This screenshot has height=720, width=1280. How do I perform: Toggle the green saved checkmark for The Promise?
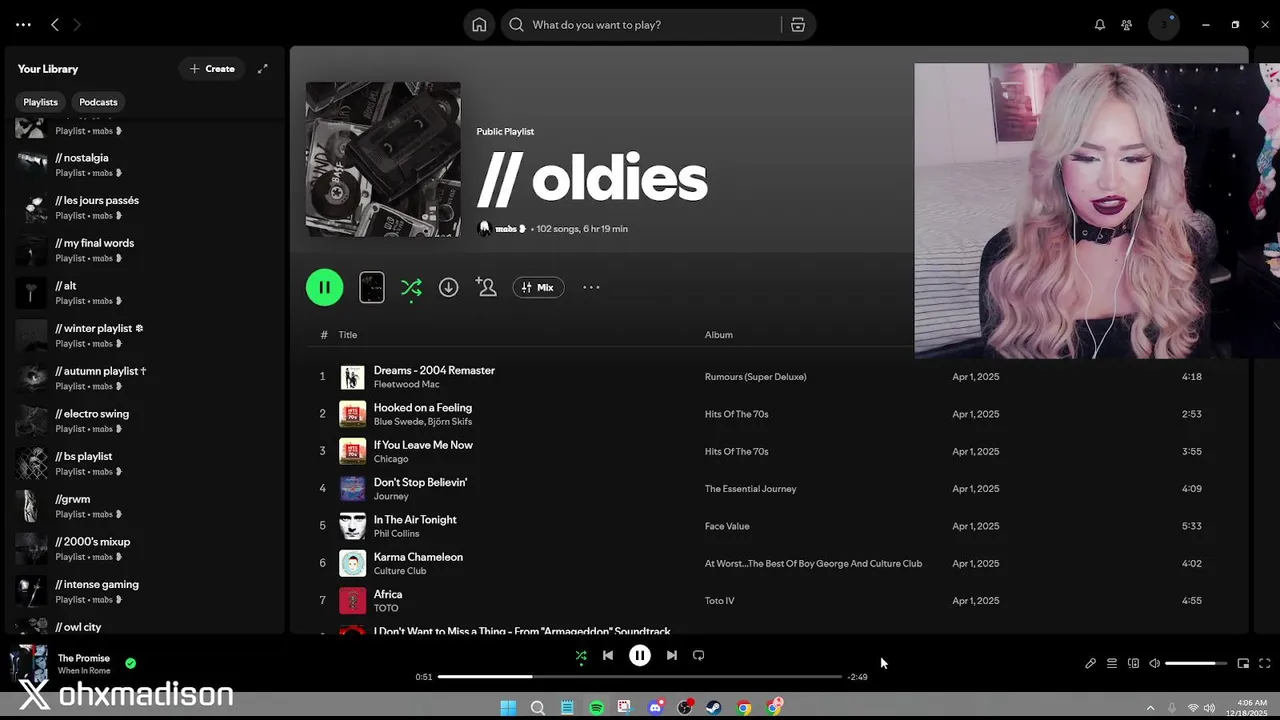[x=131, y=663]
